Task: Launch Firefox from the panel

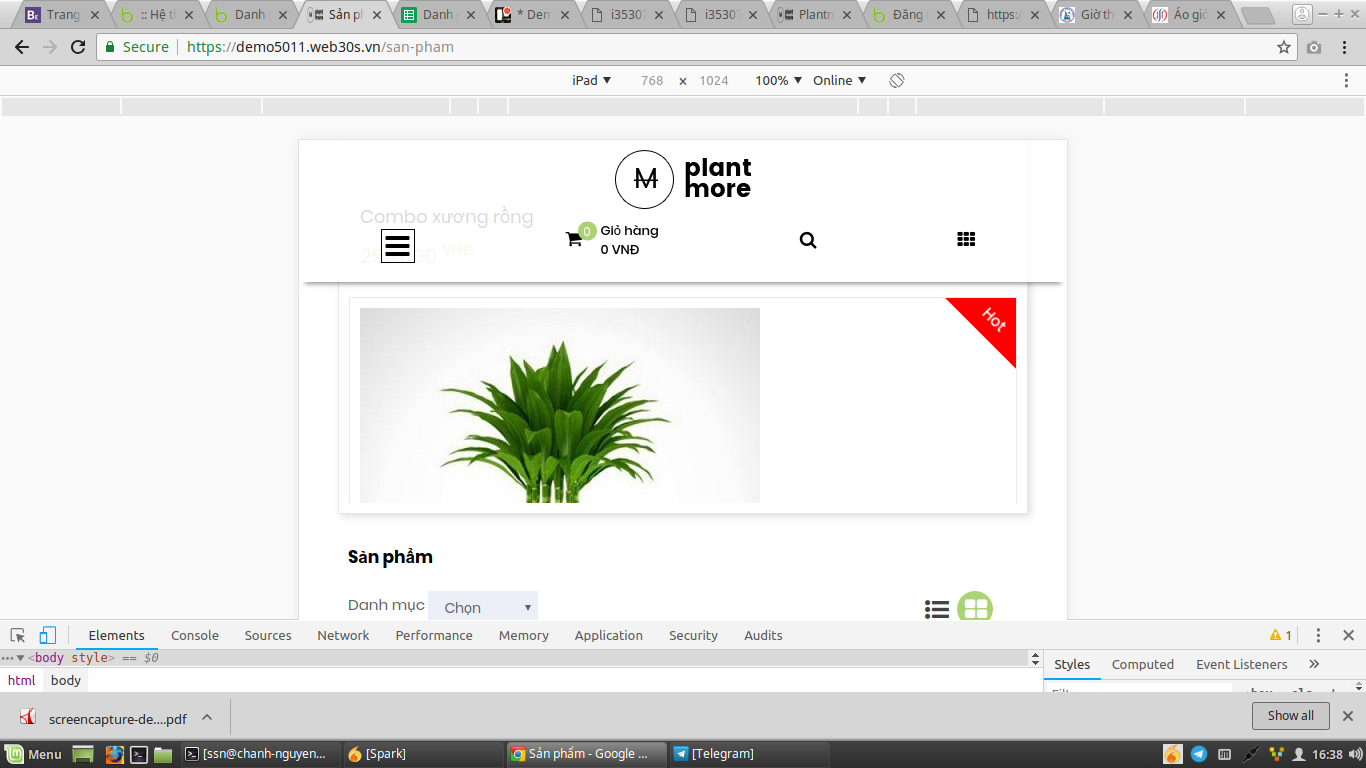Action: [115, 754]
